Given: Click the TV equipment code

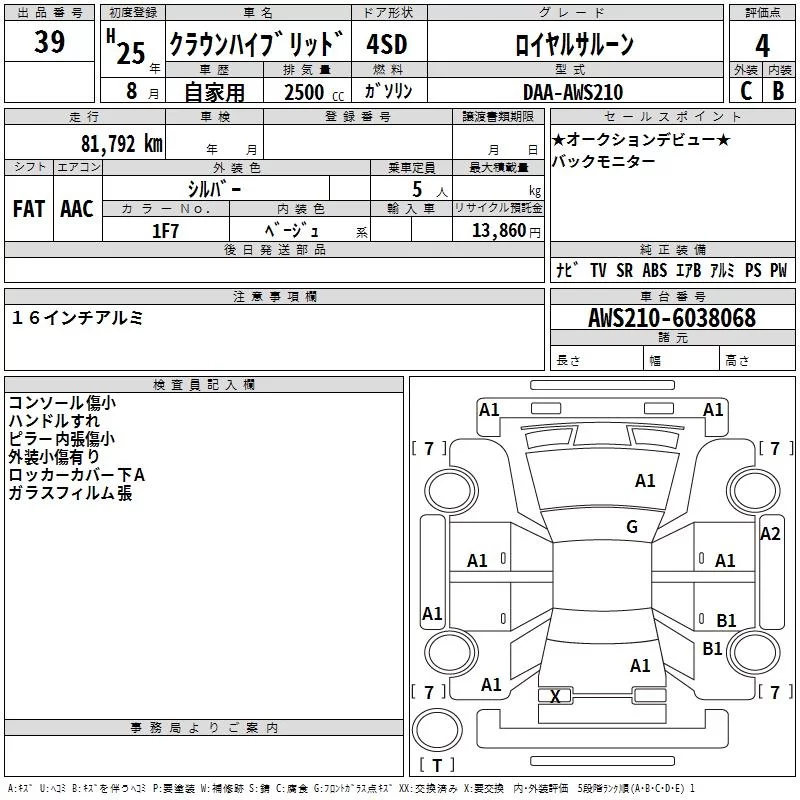Looking at the screenshot, I should (x=597, y=270).
